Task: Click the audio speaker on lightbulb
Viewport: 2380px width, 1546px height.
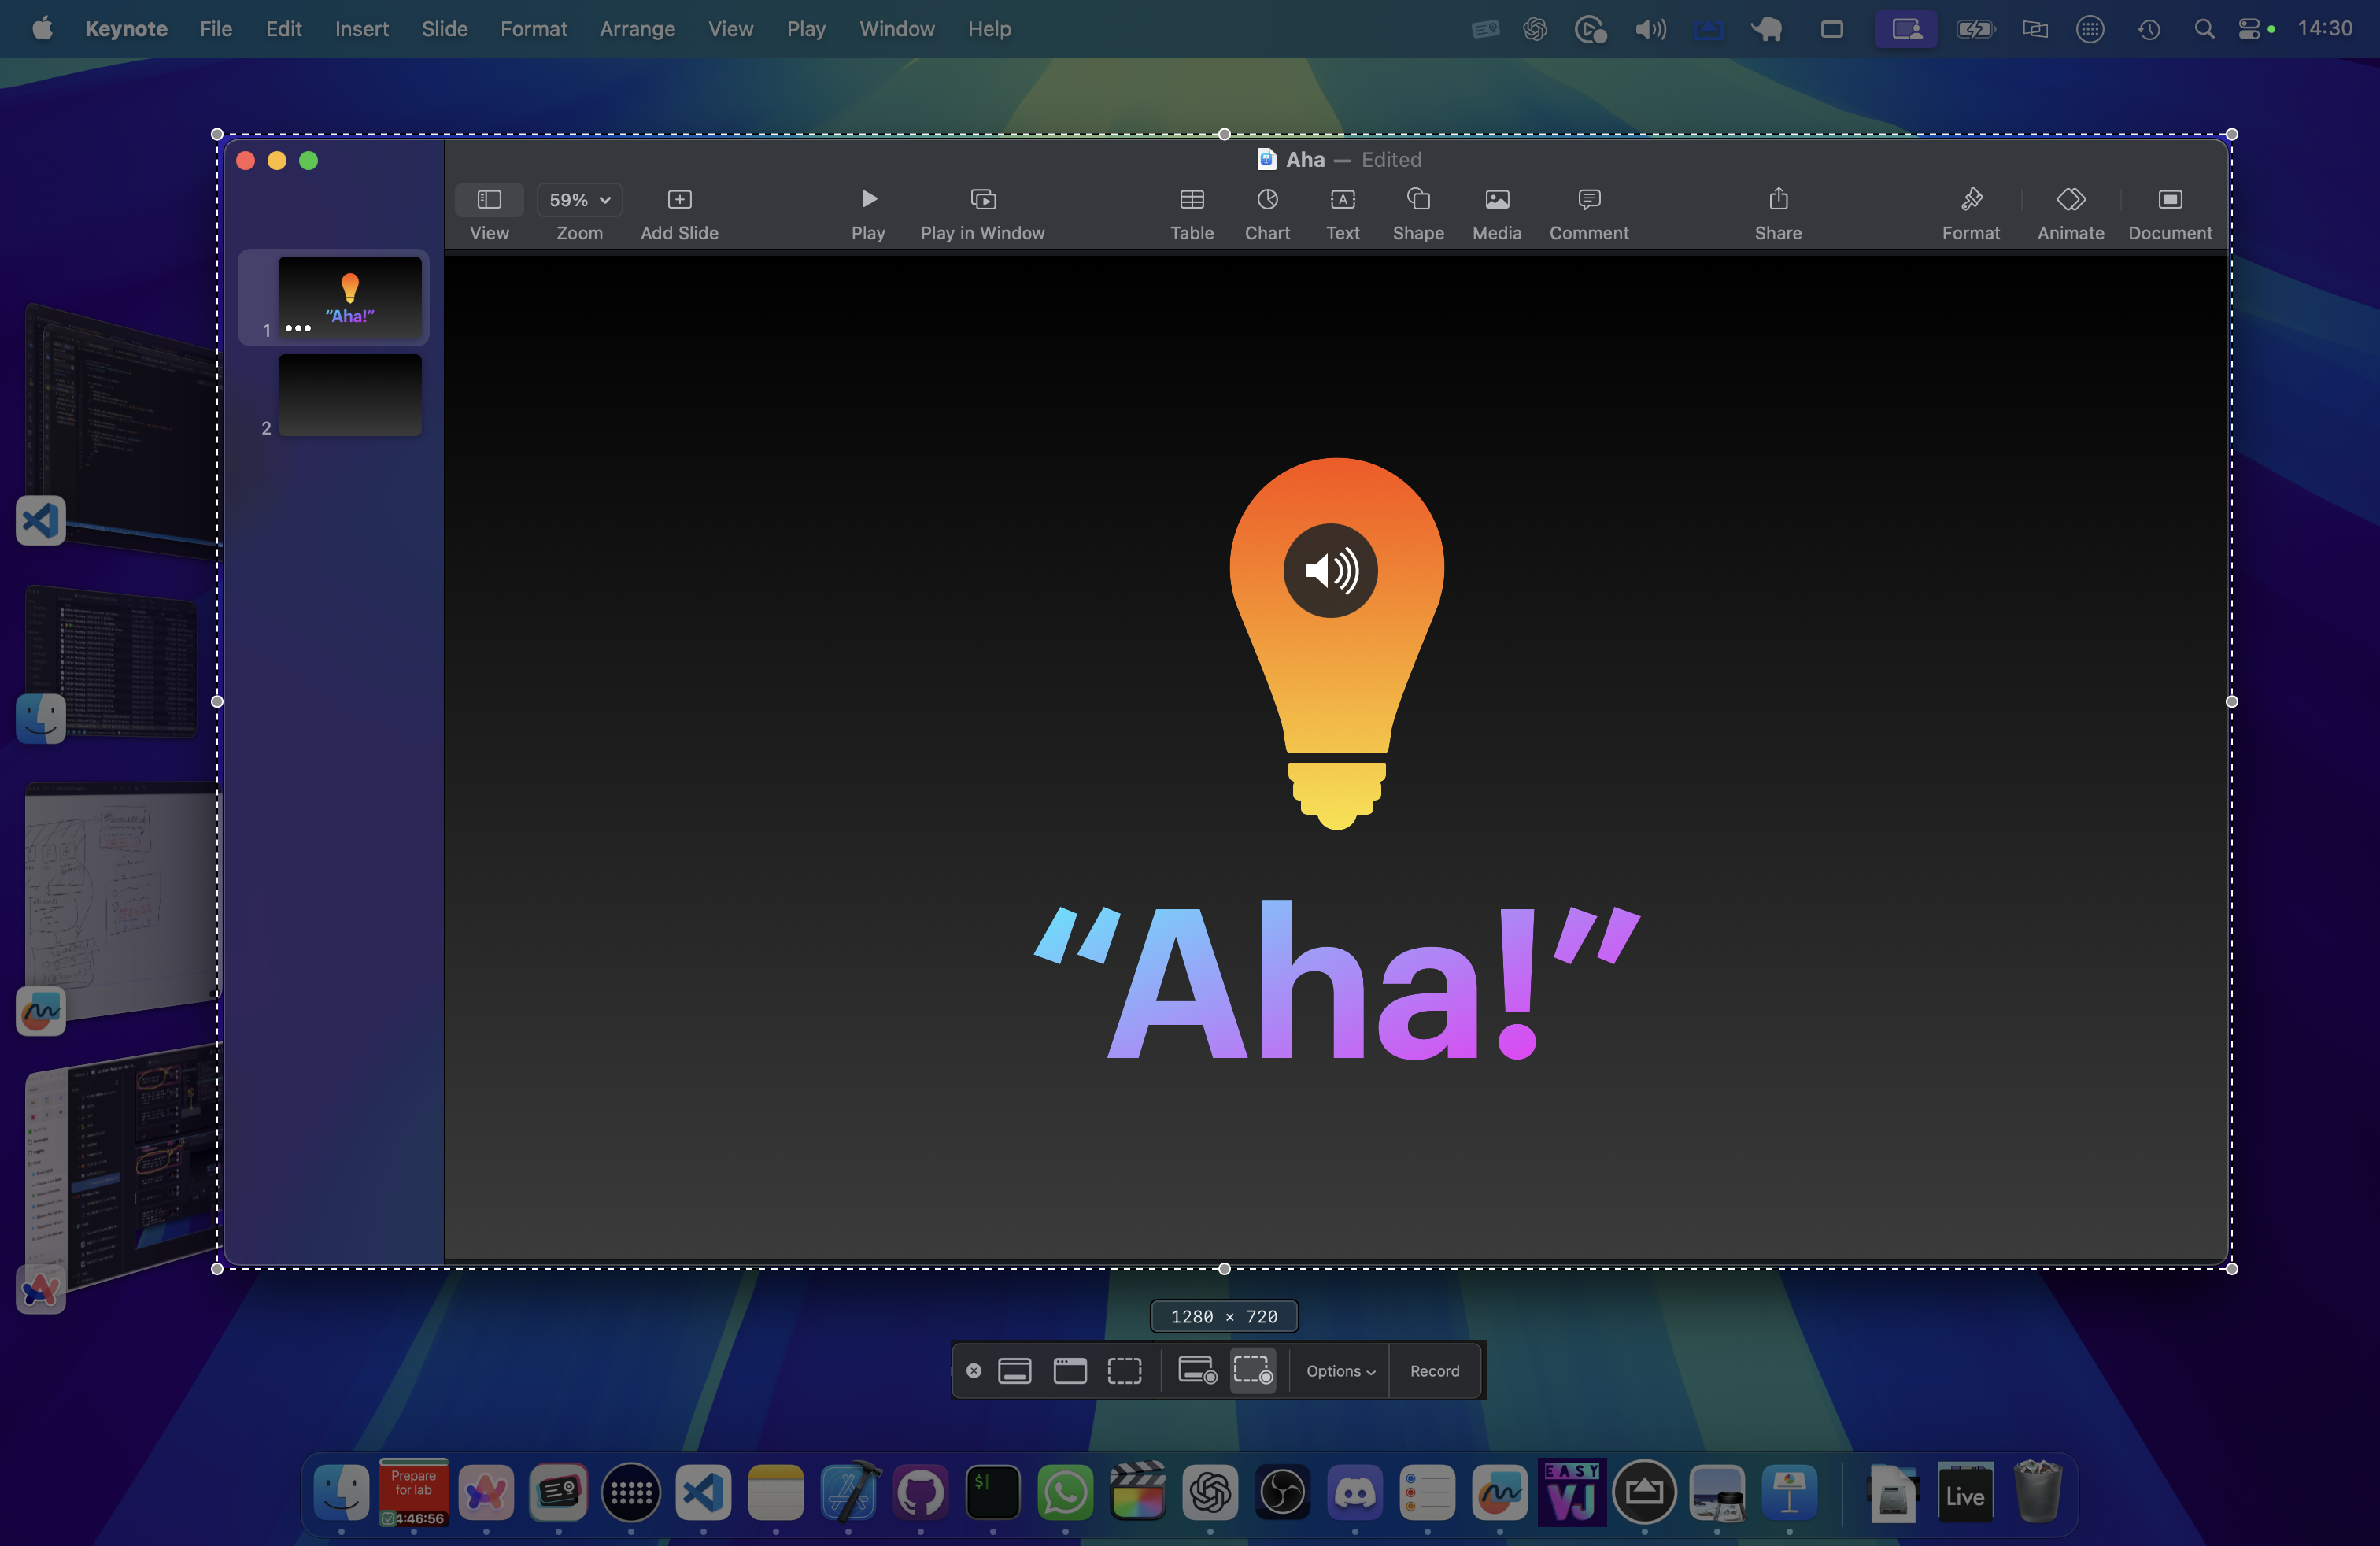Action: pyautogui.click(x=1330, y=571)
